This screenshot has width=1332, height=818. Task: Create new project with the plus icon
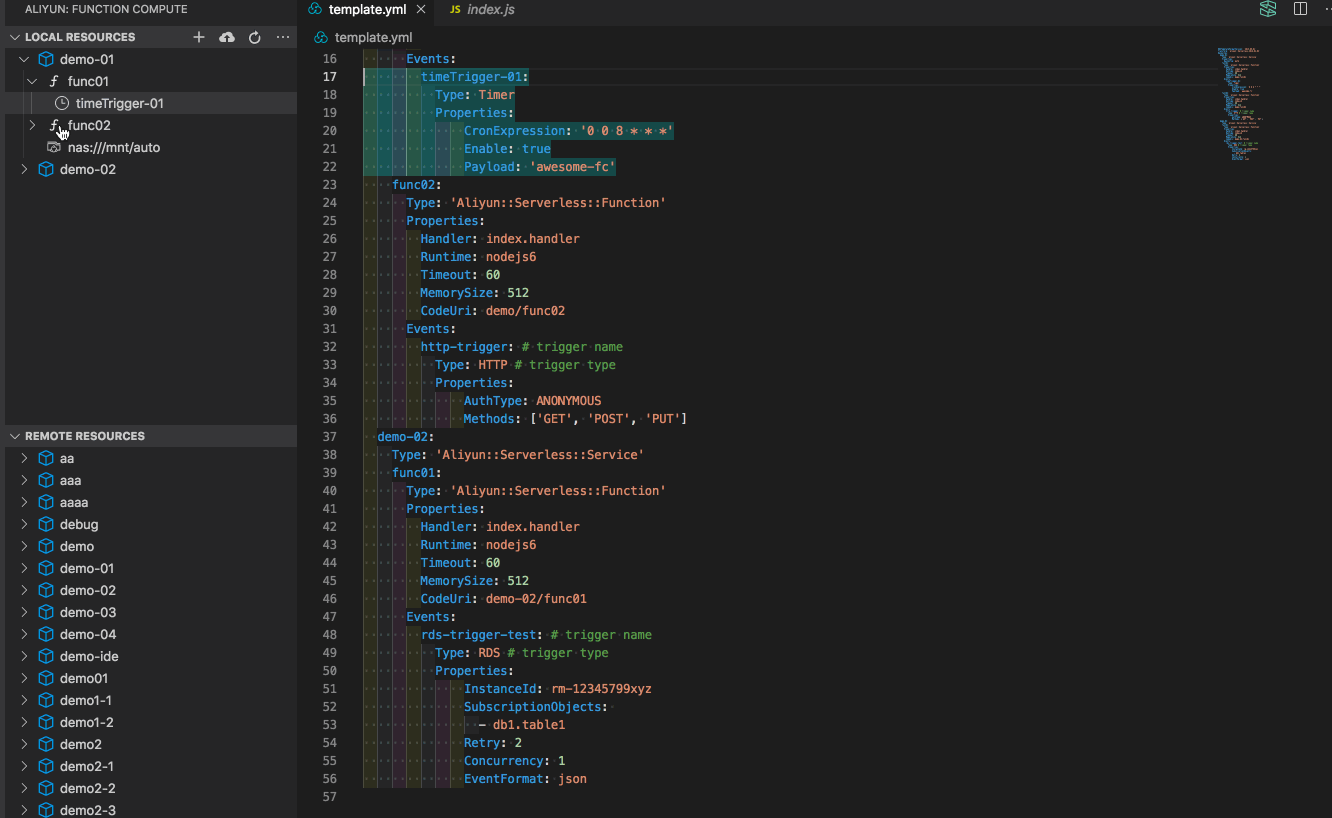(199, 37)
